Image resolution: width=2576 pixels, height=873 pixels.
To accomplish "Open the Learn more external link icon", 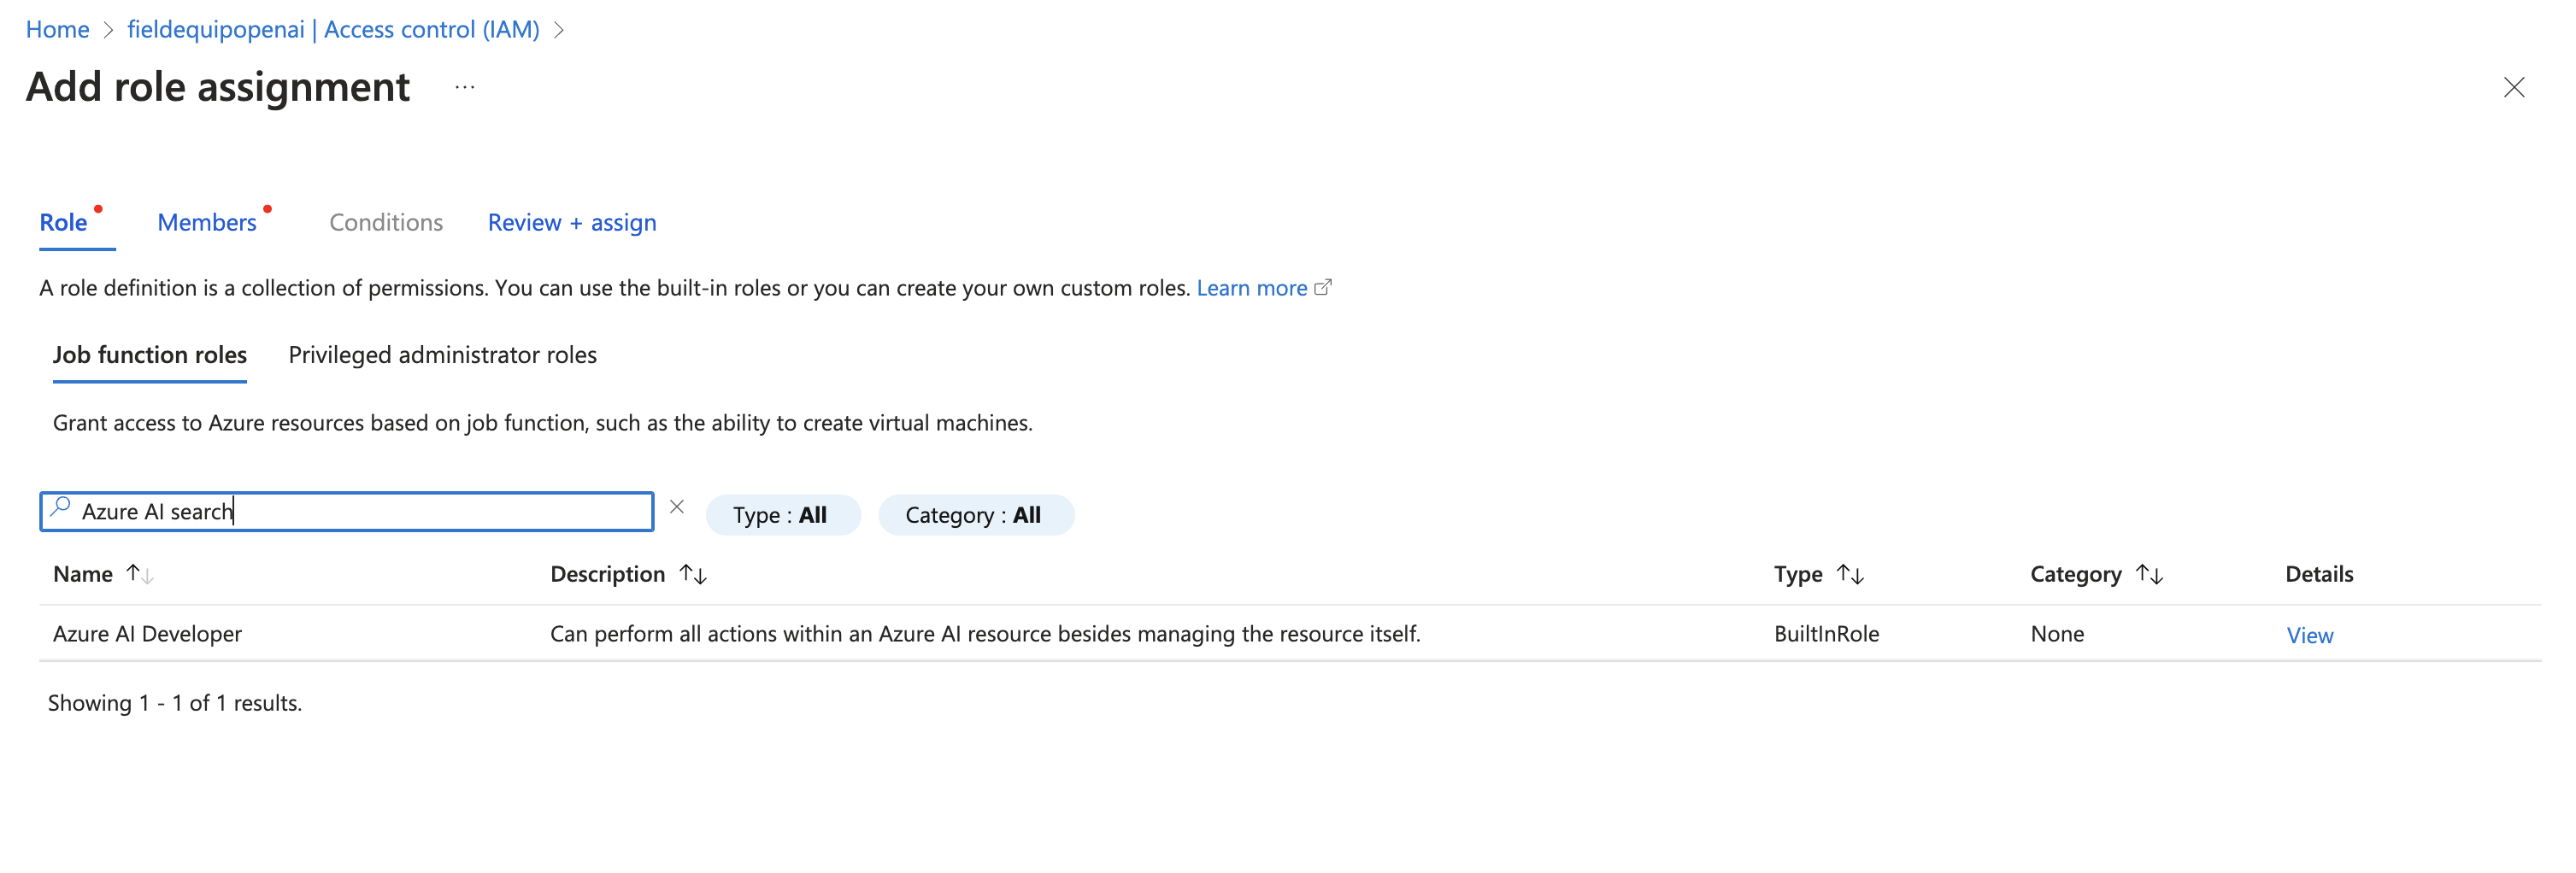I will point(1323,287).
